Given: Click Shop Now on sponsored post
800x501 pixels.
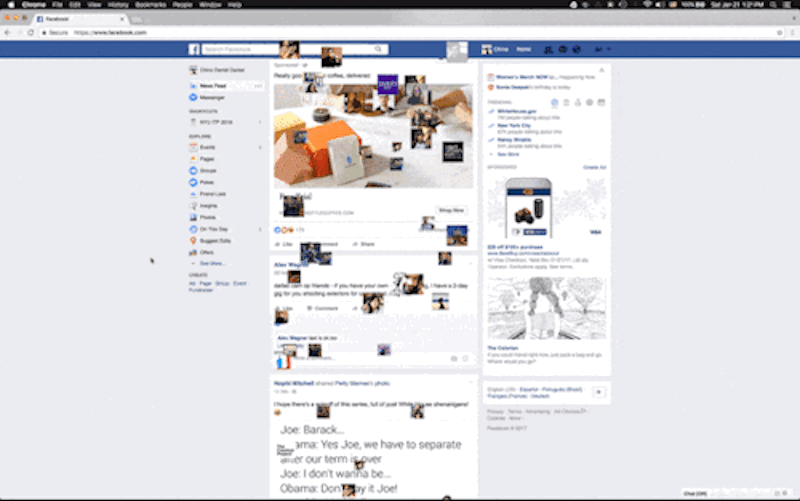Looking at the screenshot, I should (452, 210).
